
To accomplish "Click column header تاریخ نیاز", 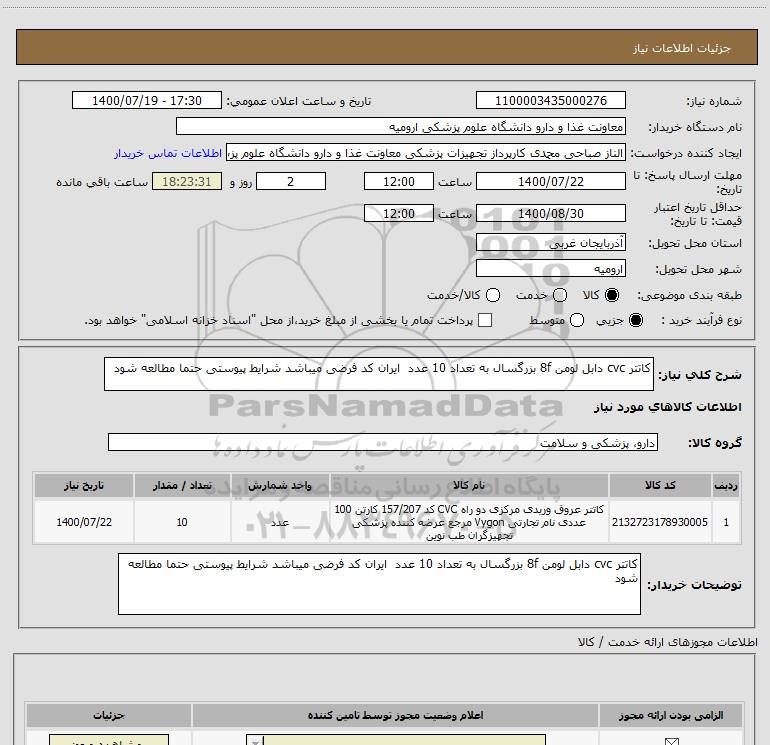I will [x=84, y=485].
